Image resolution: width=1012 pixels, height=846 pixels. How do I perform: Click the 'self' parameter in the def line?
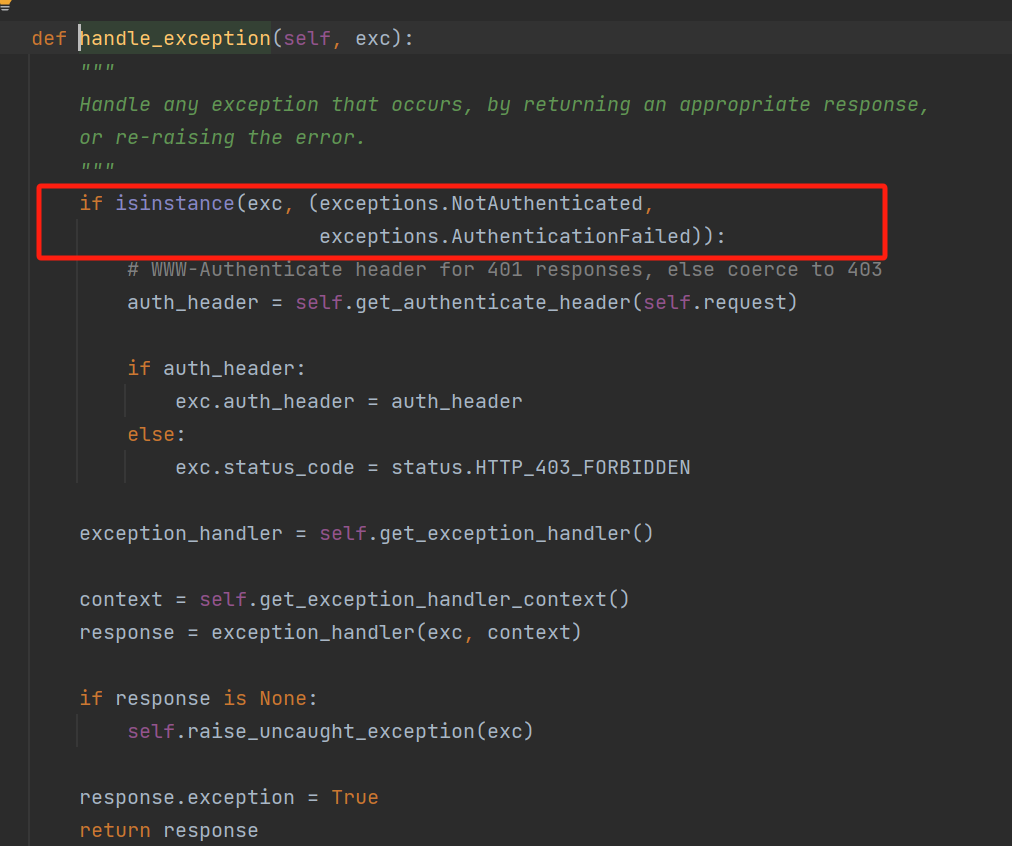click(307, 39)
